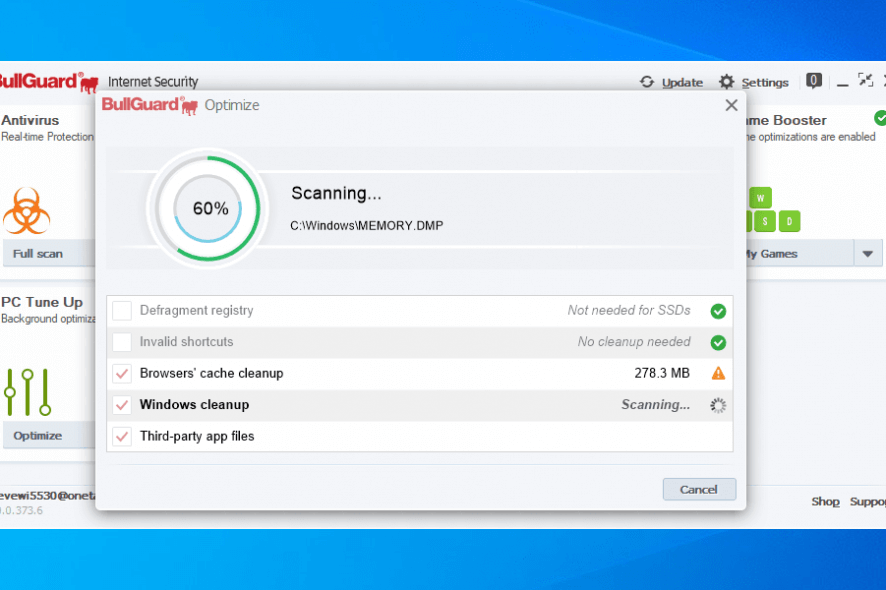
Task: Click the '278.3 MB' size value
Action: coord(662,373)
